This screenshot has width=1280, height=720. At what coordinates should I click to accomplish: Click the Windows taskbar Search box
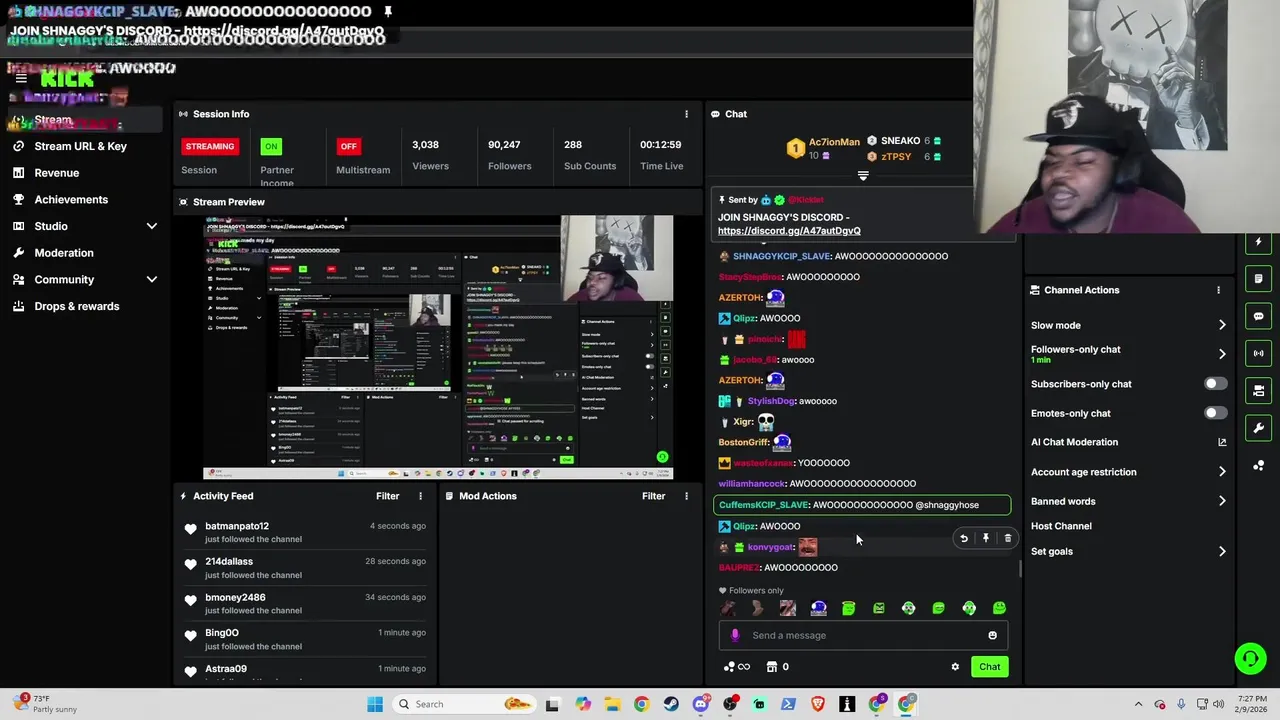[462, 704]
